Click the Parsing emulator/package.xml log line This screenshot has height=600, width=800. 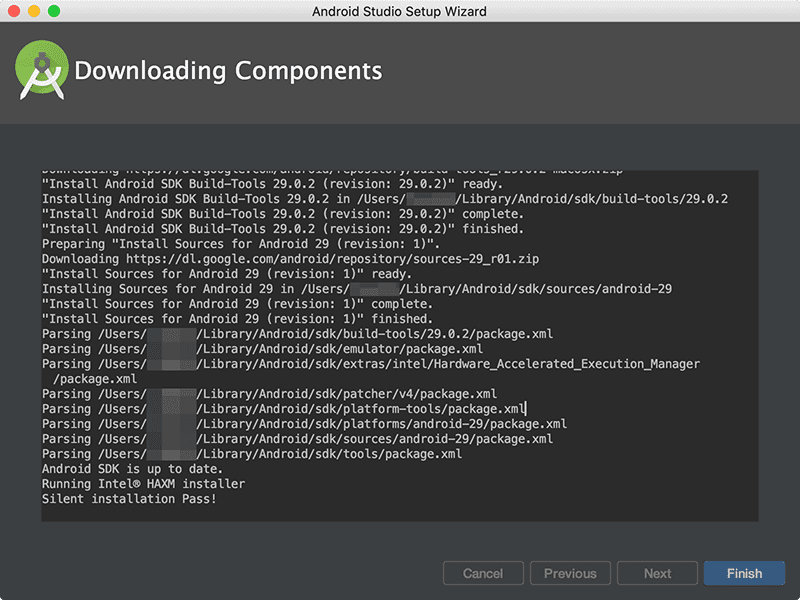point(262,348)
